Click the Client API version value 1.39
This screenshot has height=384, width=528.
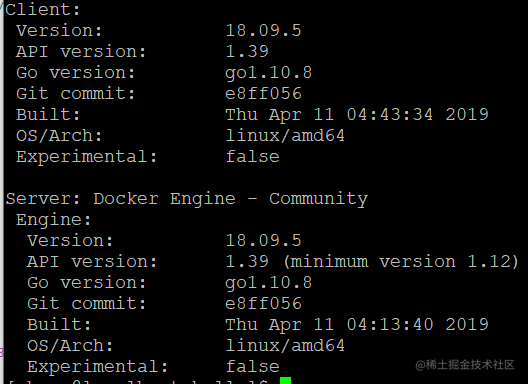point(247,52)
